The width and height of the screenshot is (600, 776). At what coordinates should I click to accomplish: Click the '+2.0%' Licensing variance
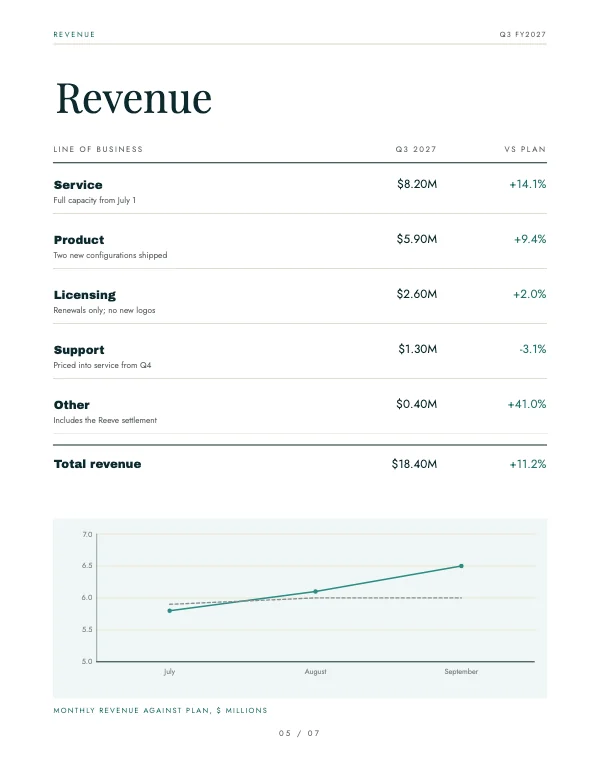(530, 294)
